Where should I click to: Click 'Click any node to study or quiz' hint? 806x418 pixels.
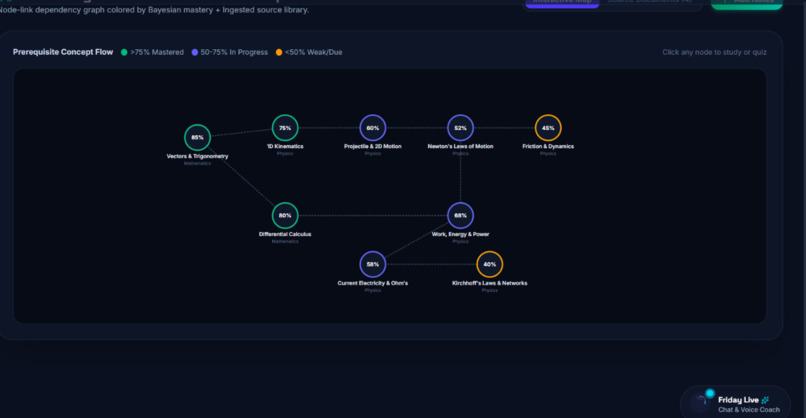pyautogui.click(x=714, y=52)
